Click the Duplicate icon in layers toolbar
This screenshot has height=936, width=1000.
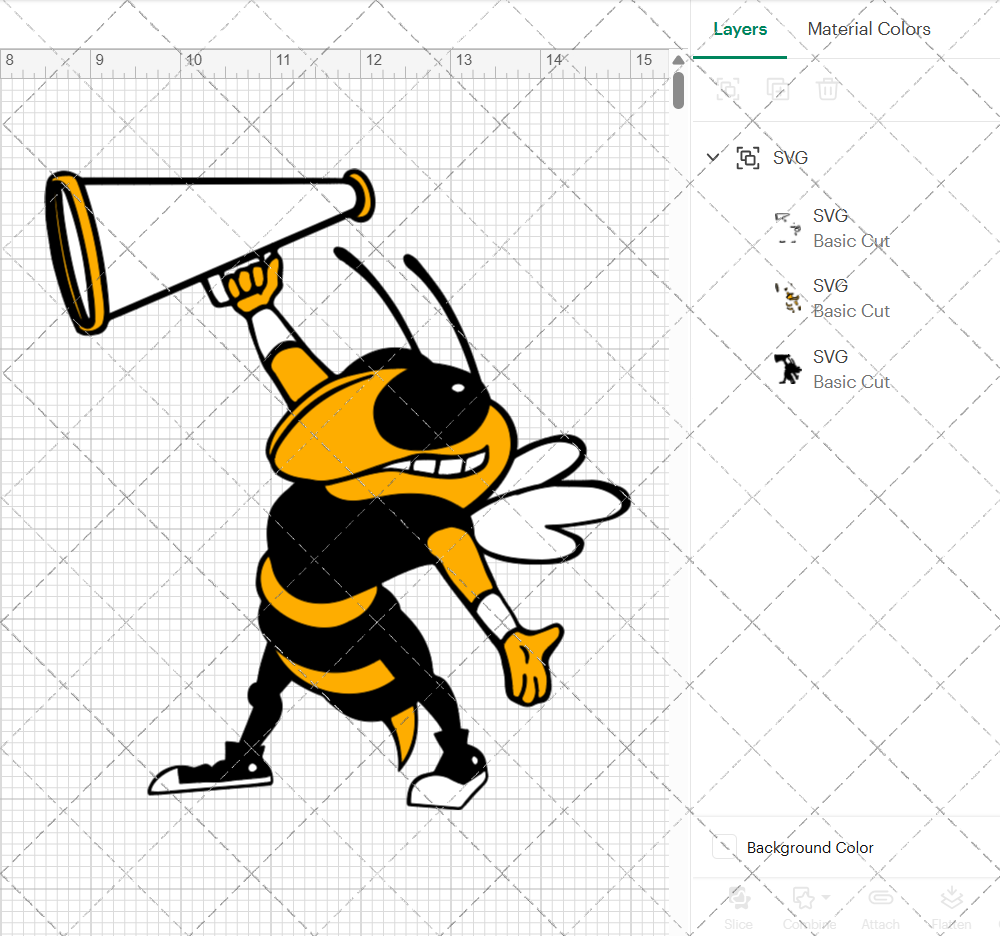[x=777, y=89]
